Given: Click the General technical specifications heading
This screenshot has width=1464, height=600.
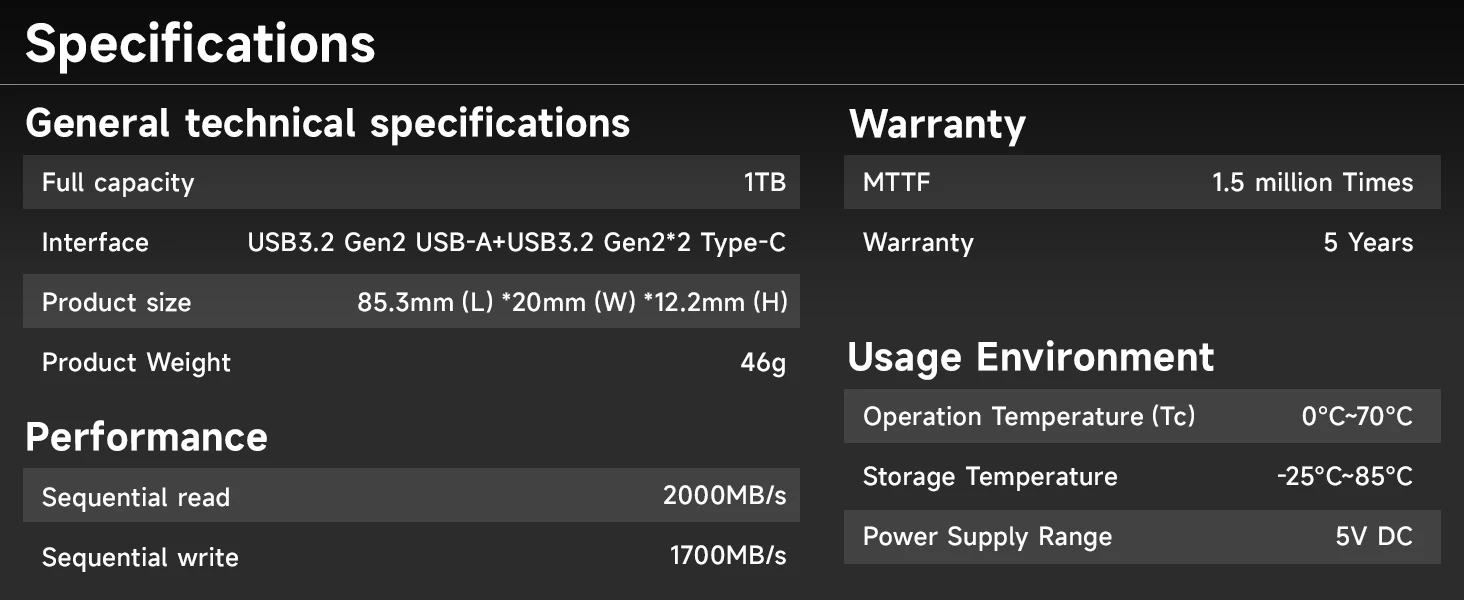Looking at the screenshot, I should coord(328,123).
